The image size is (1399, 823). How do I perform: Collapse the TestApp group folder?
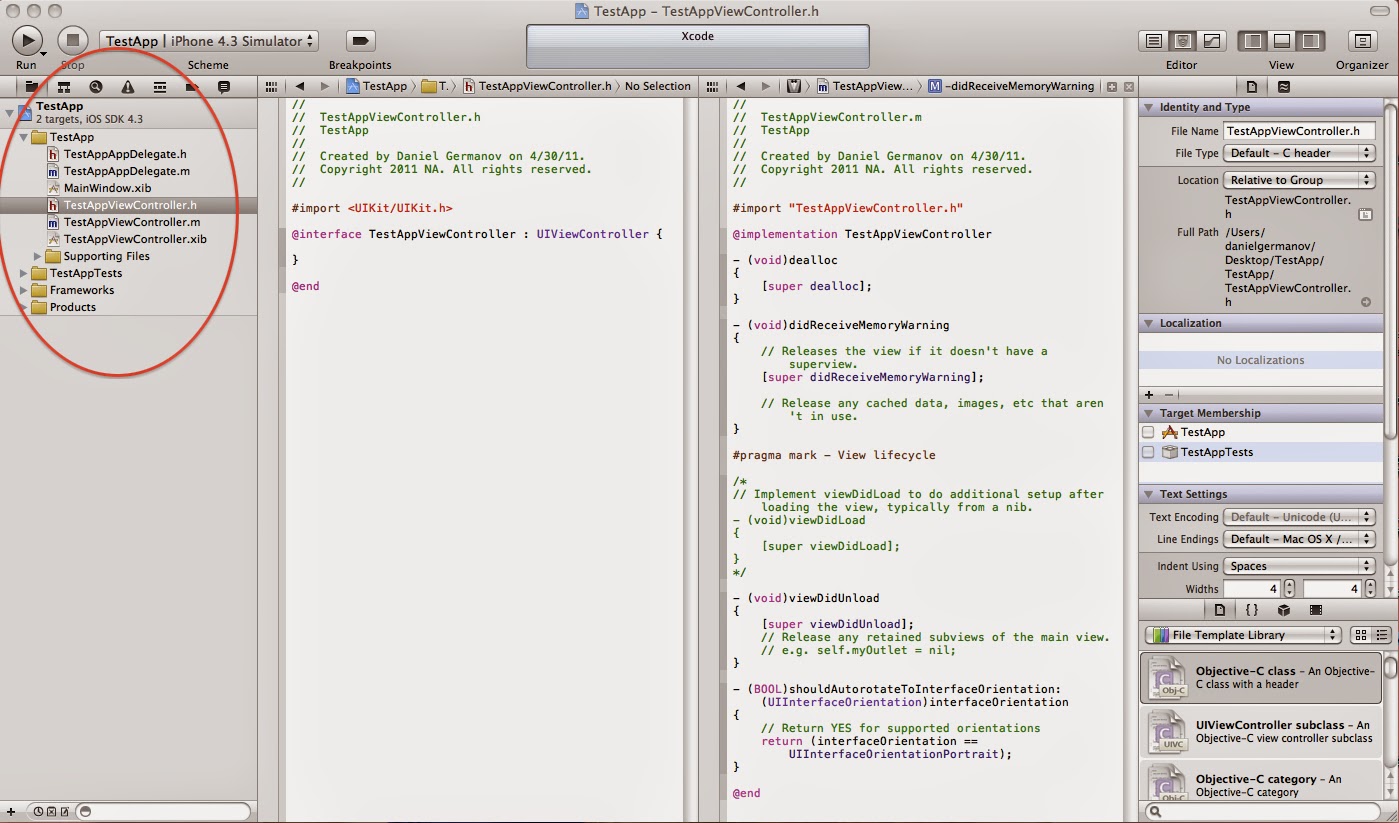pos(24,137)
